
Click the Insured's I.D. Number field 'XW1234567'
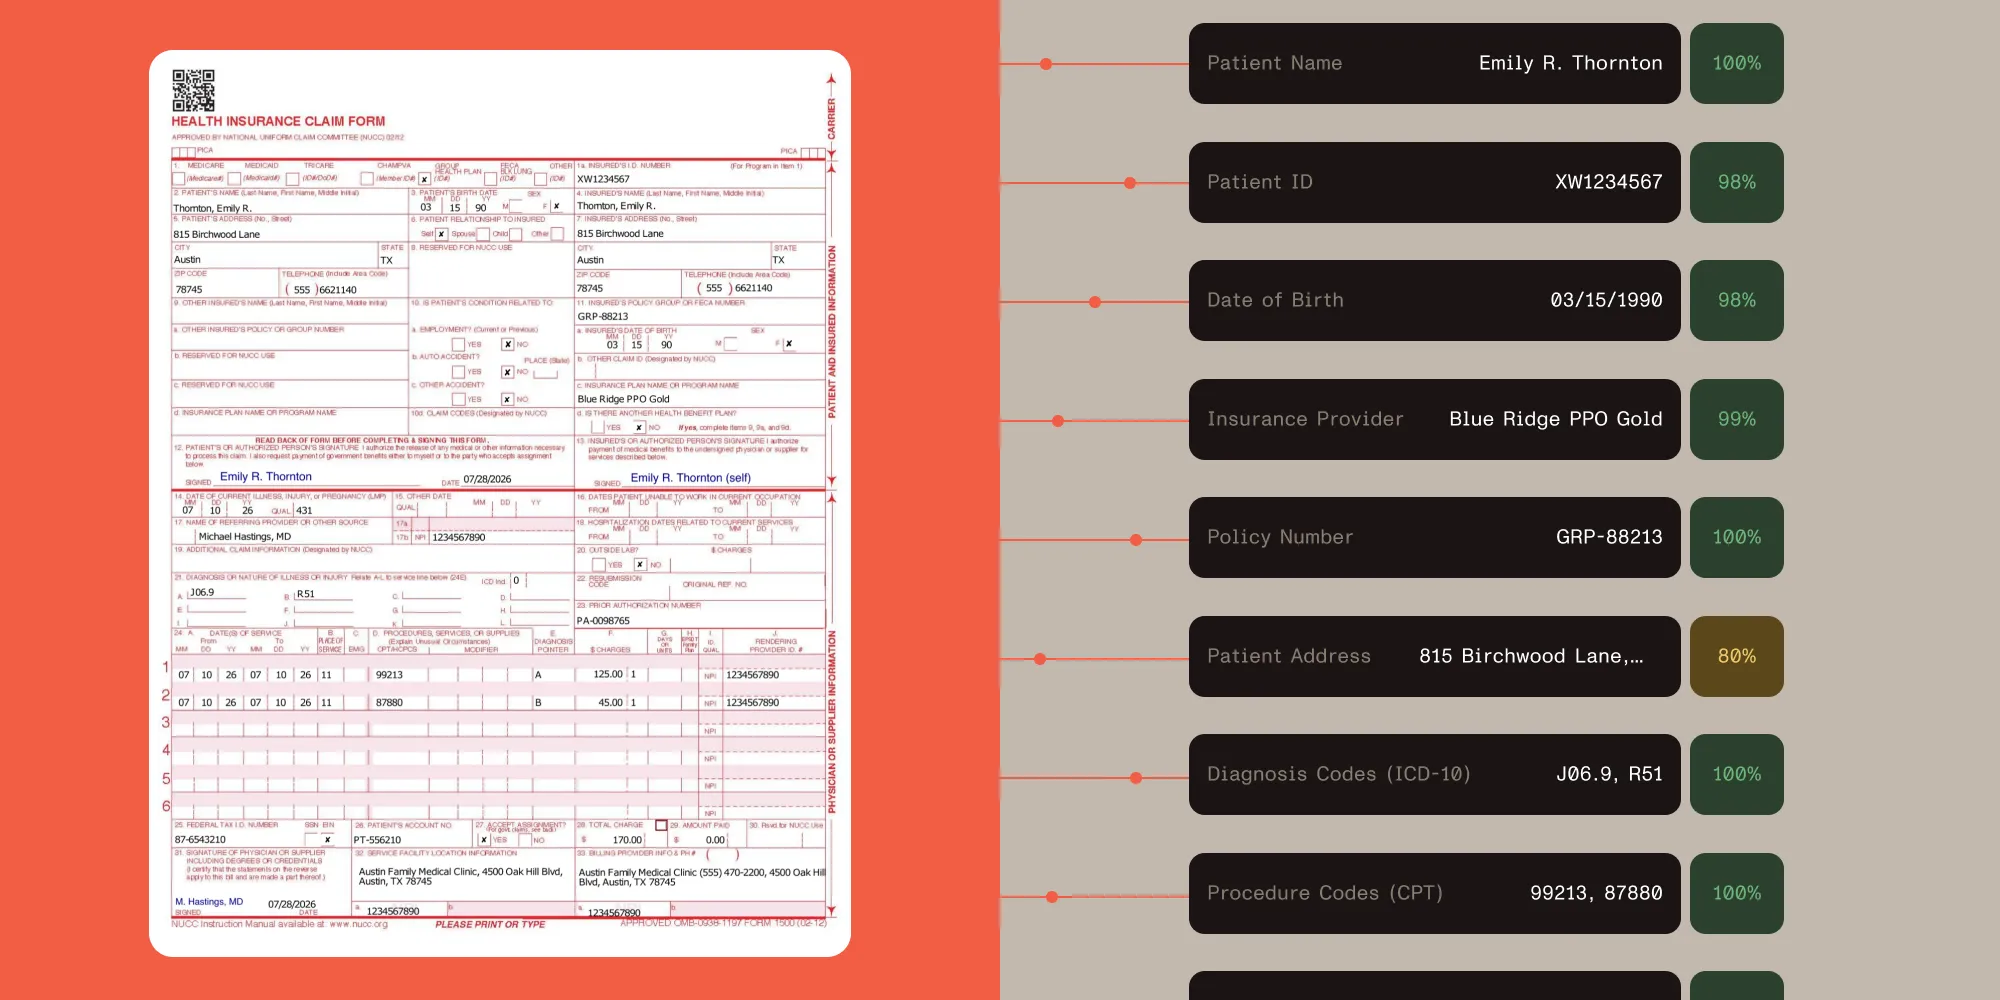(x=603, y=179)
